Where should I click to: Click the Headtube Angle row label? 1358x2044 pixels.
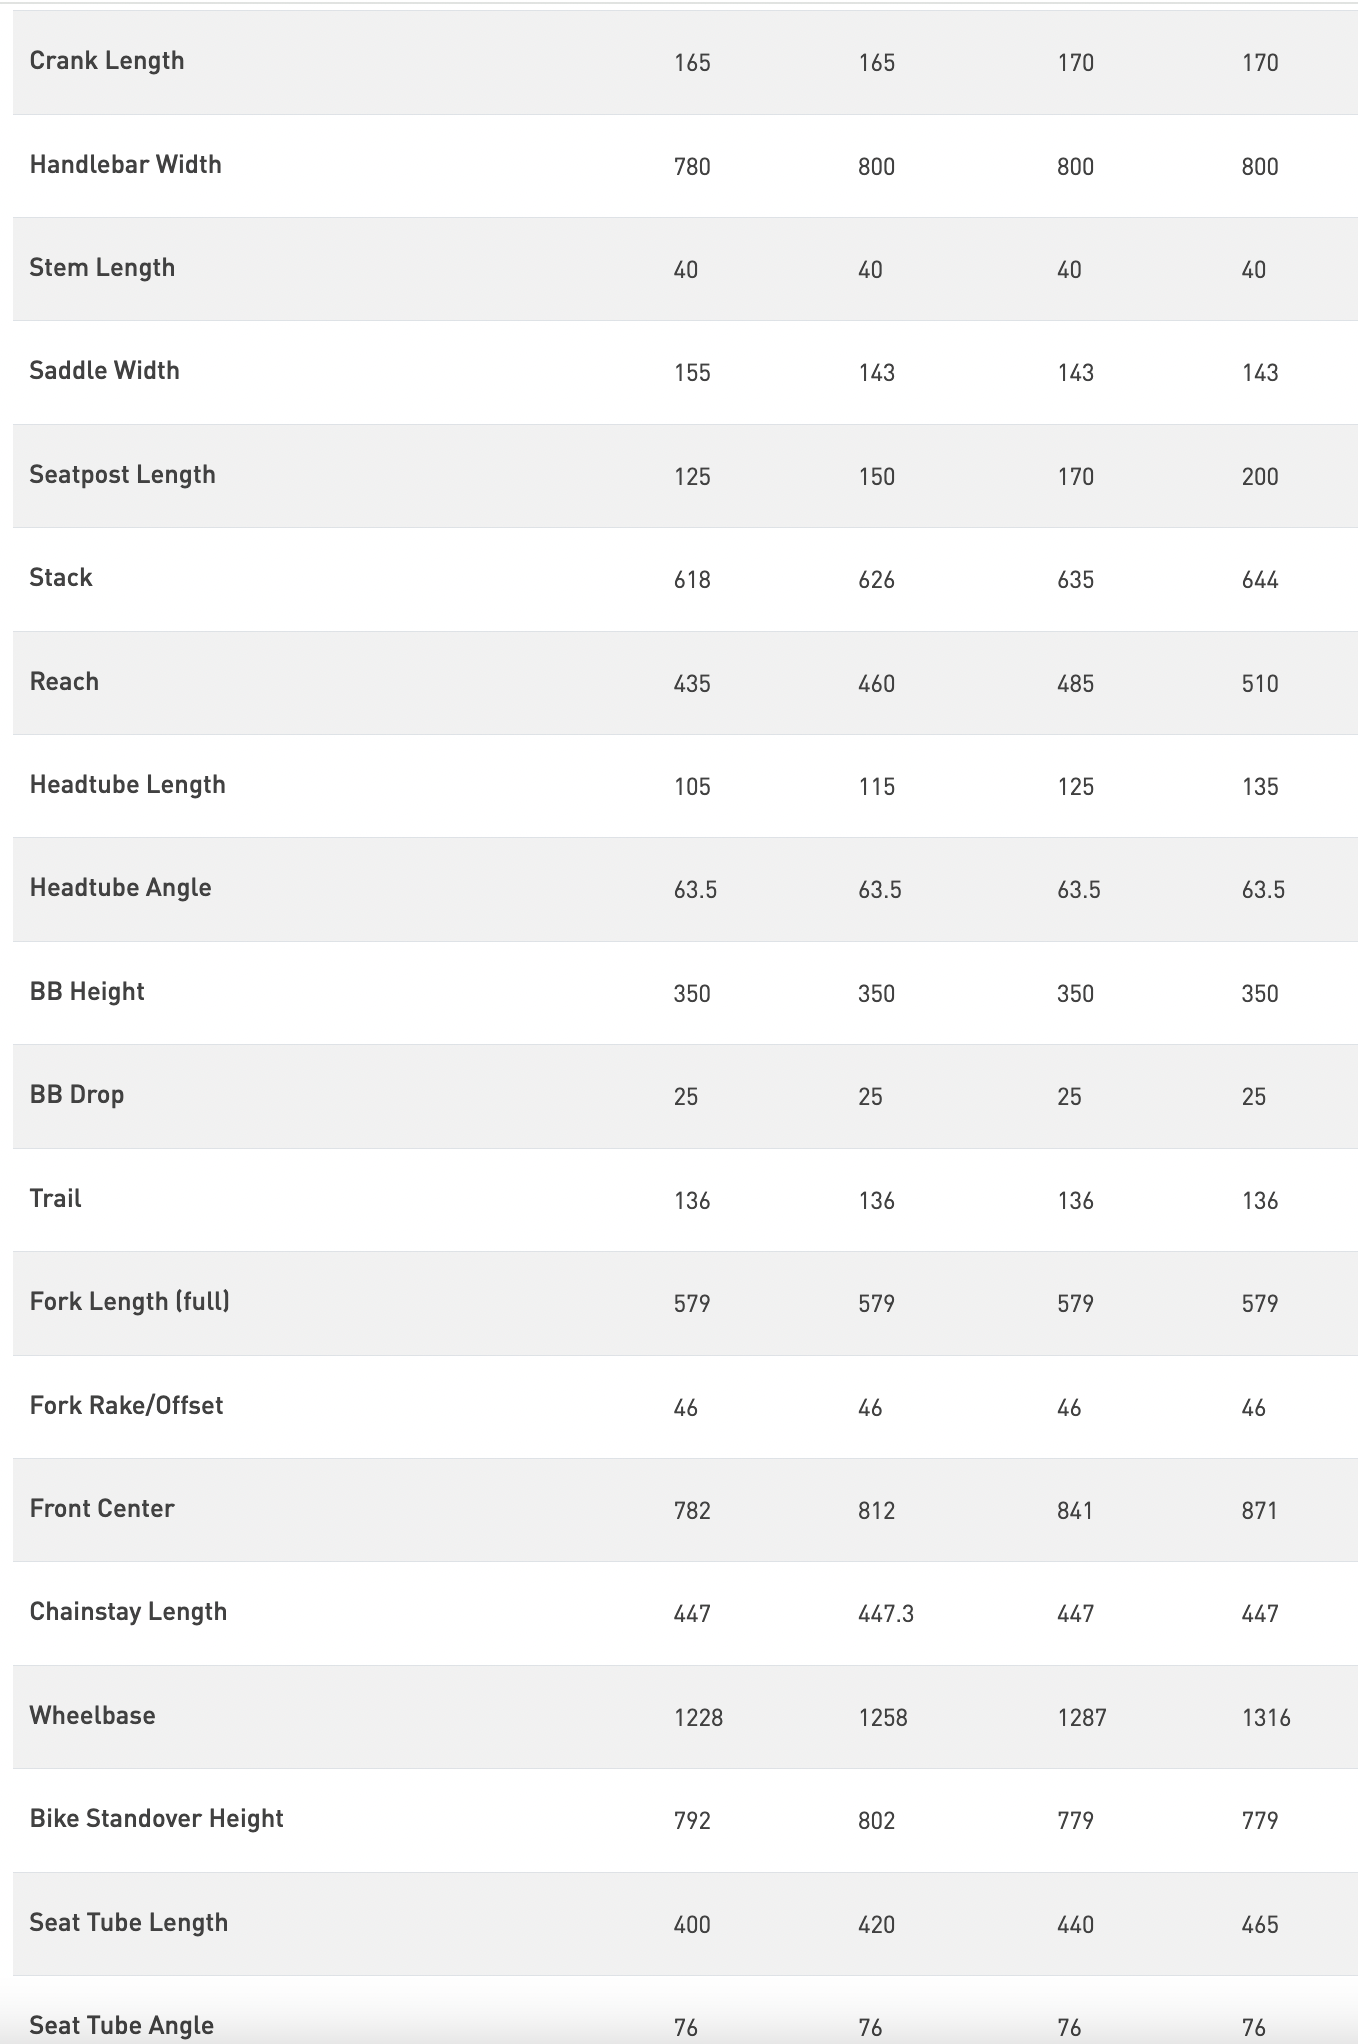120,888
